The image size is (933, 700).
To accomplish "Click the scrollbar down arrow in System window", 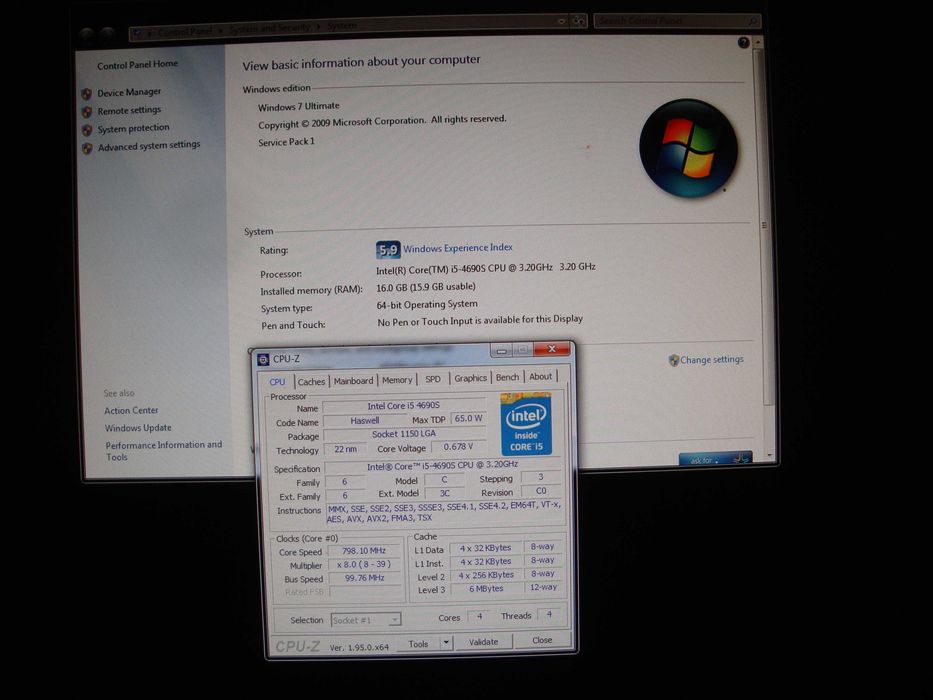I will click(x=770, y=455).
